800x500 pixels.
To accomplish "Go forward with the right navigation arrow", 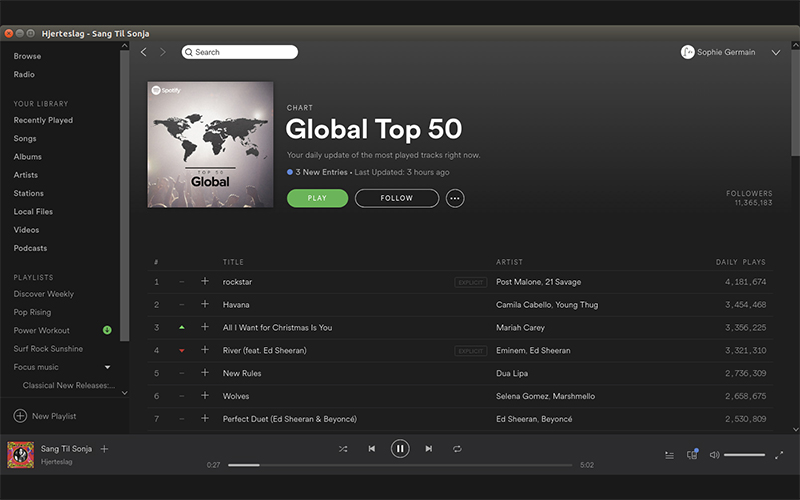I will coord(163,52).
